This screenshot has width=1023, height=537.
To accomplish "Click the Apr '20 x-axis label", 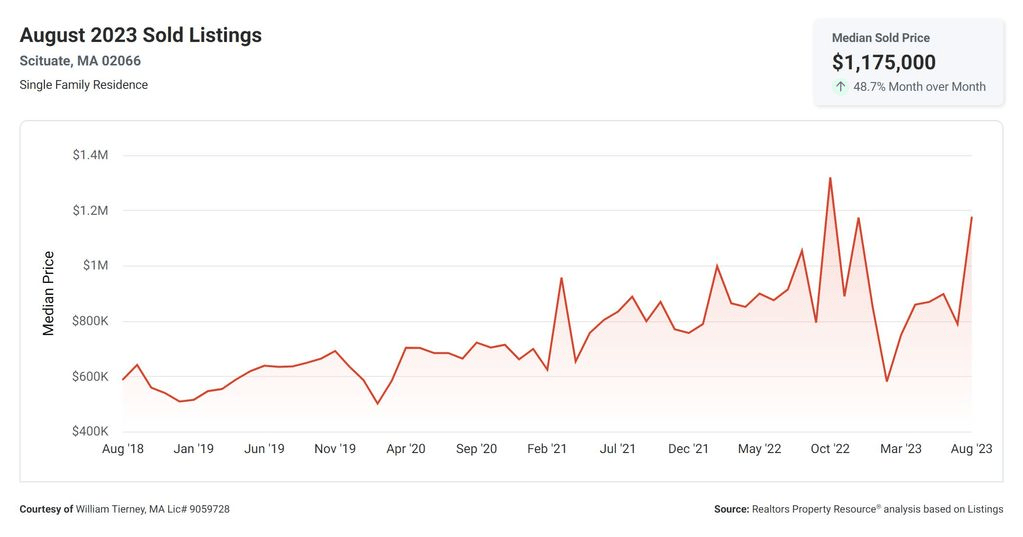I will pyautogui.click(x=406, y=449).
